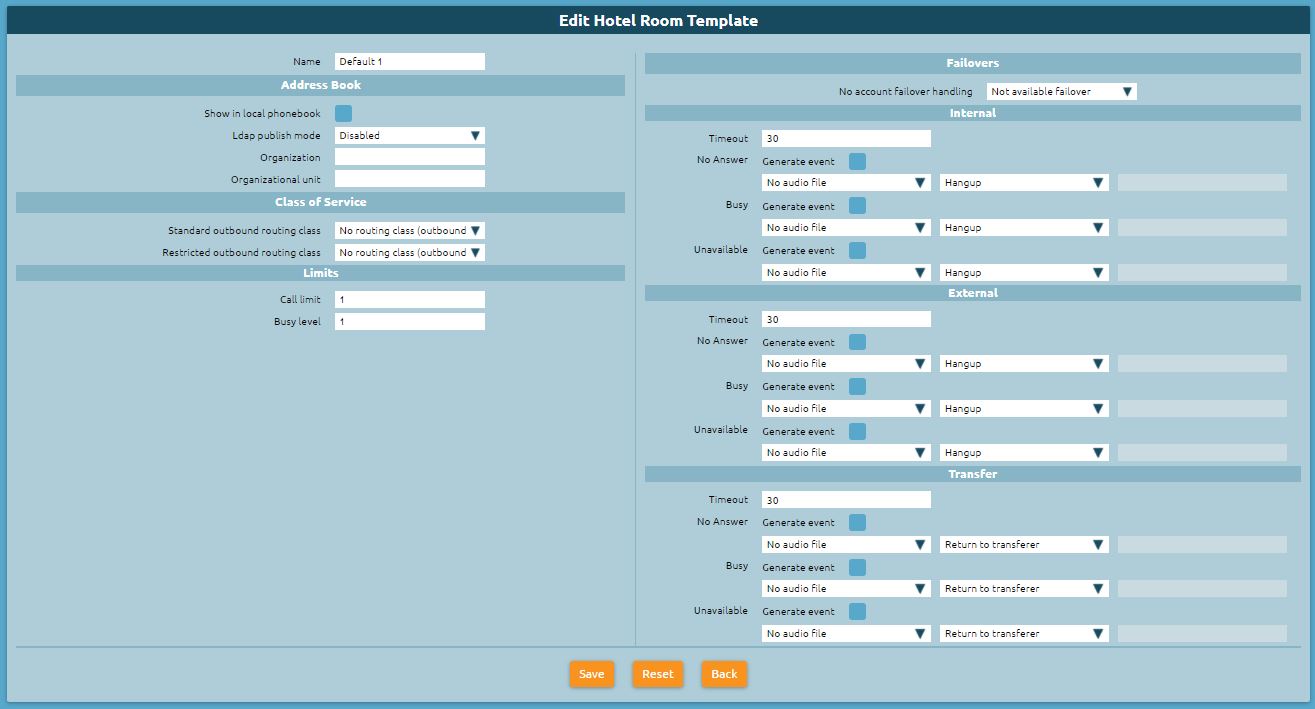1315x709 pixels.
Task: Enable Generate event for External No Answer
Action: tap(857, 342)
